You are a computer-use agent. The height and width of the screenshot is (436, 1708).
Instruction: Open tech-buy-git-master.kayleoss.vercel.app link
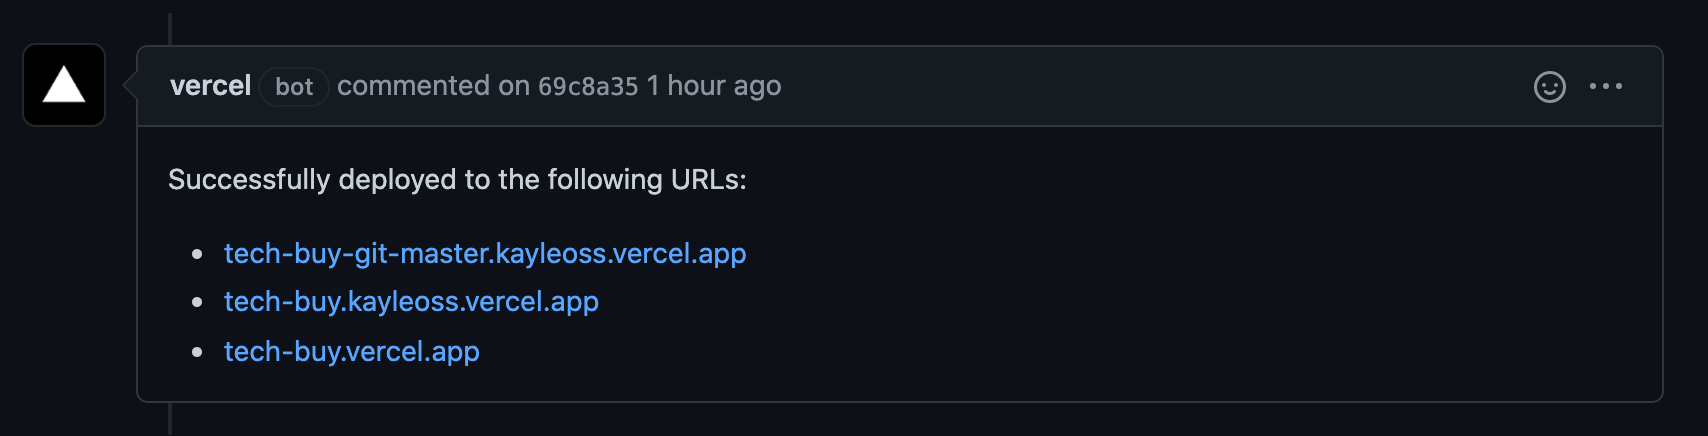[485, 254]
